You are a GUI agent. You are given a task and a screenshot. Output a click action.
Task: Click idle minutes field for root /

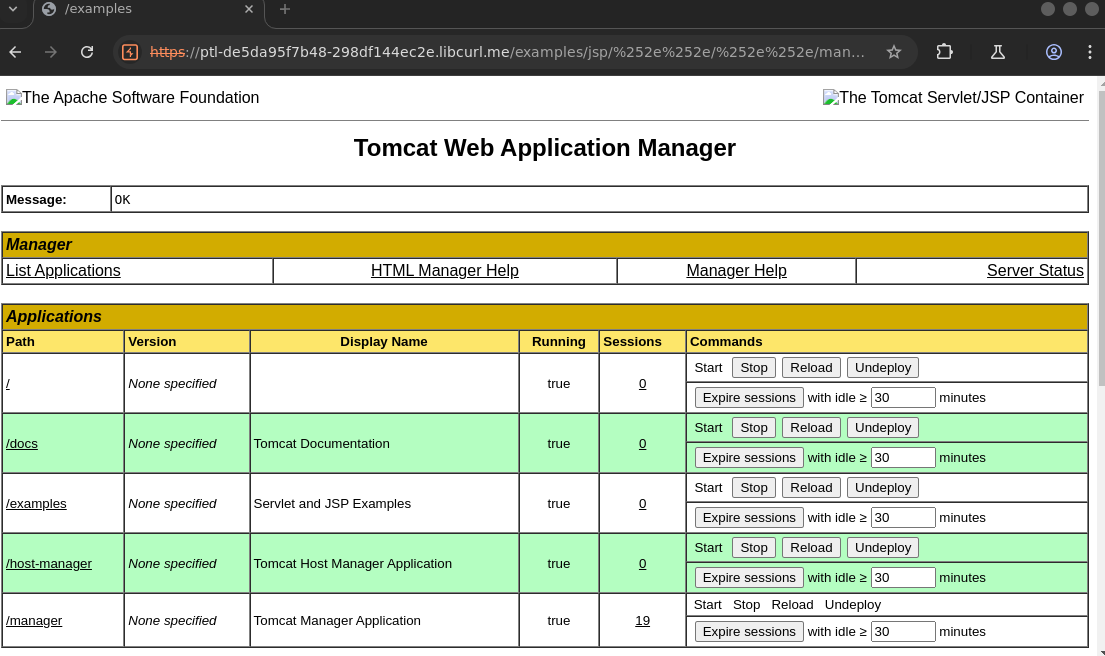[903, 397]
